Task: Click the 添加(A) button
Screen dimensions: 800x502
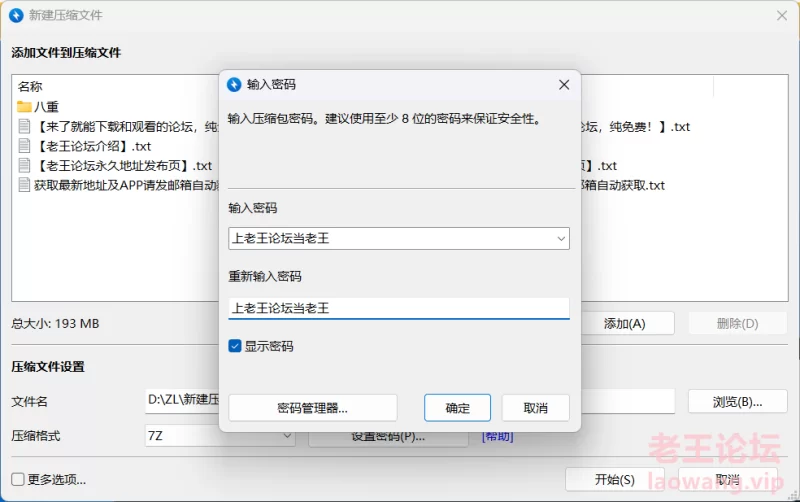Action: [x=624, y=324]
